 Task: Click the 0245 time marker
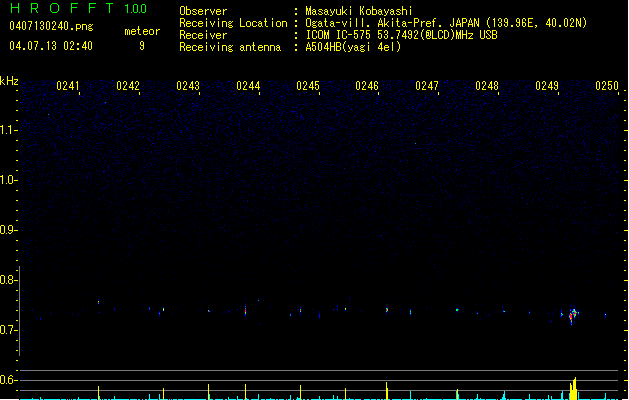click(x=308, y=86)
